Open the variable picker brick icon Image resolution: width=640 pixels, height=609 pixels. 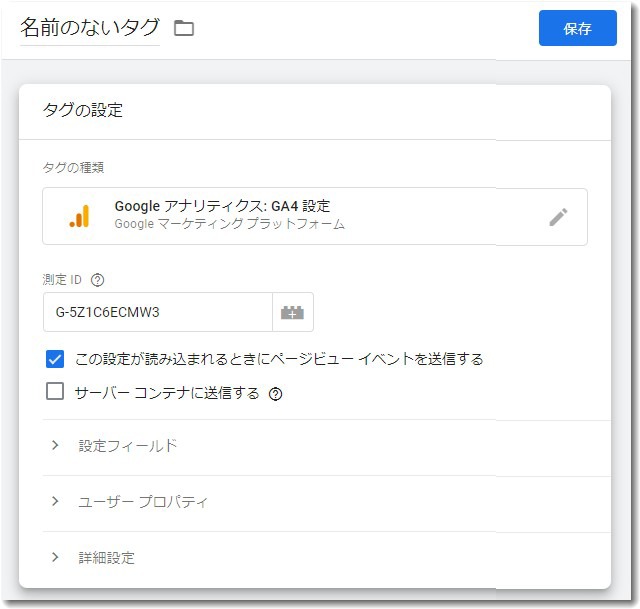[x=293, y=312]
